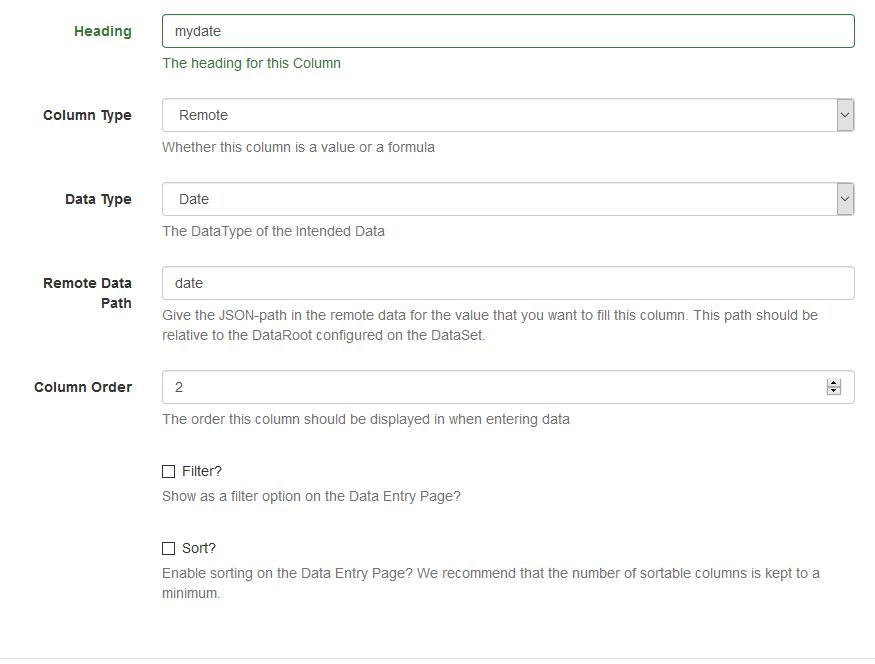Image resolution: width=875 pixels, height=664 pixels.
Task: Enable the Sort? checkbox
Action: click(x=169, y=548)
